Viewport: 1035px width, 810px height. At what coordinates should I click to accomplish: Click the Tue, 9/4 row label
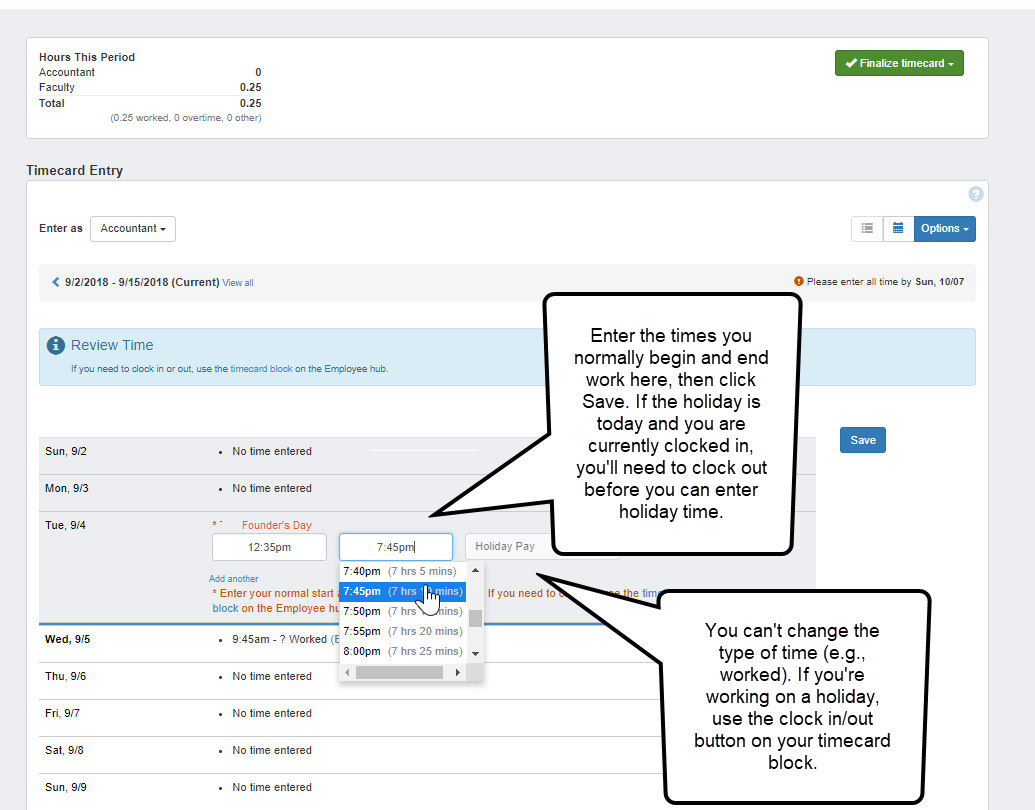pyautogui.click(x=65, y=525)
